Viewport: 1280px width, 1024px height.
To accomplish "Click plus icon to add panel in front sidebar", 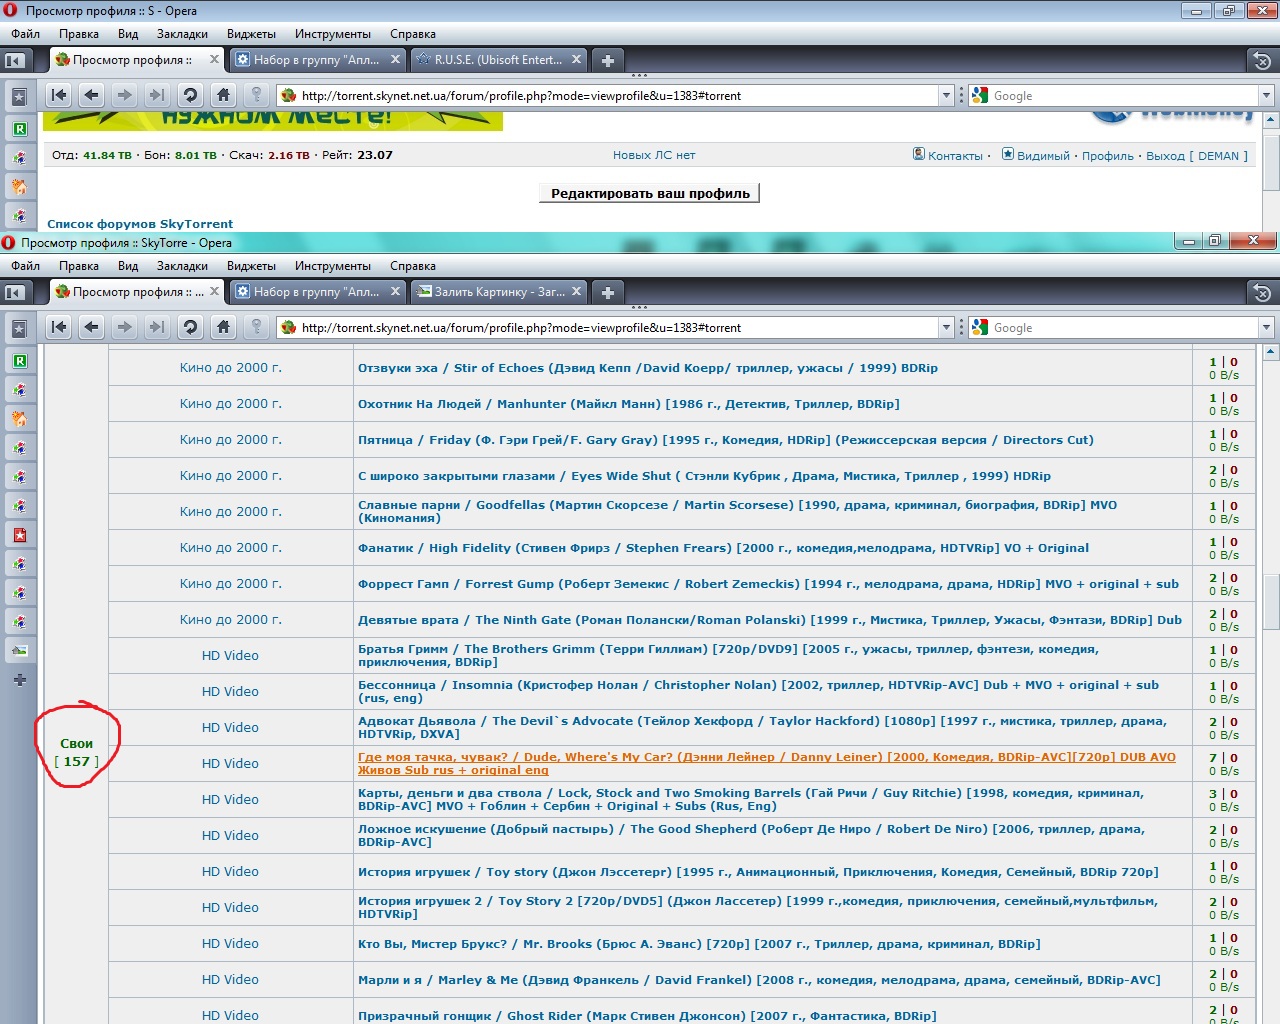I will coord(19,680).
